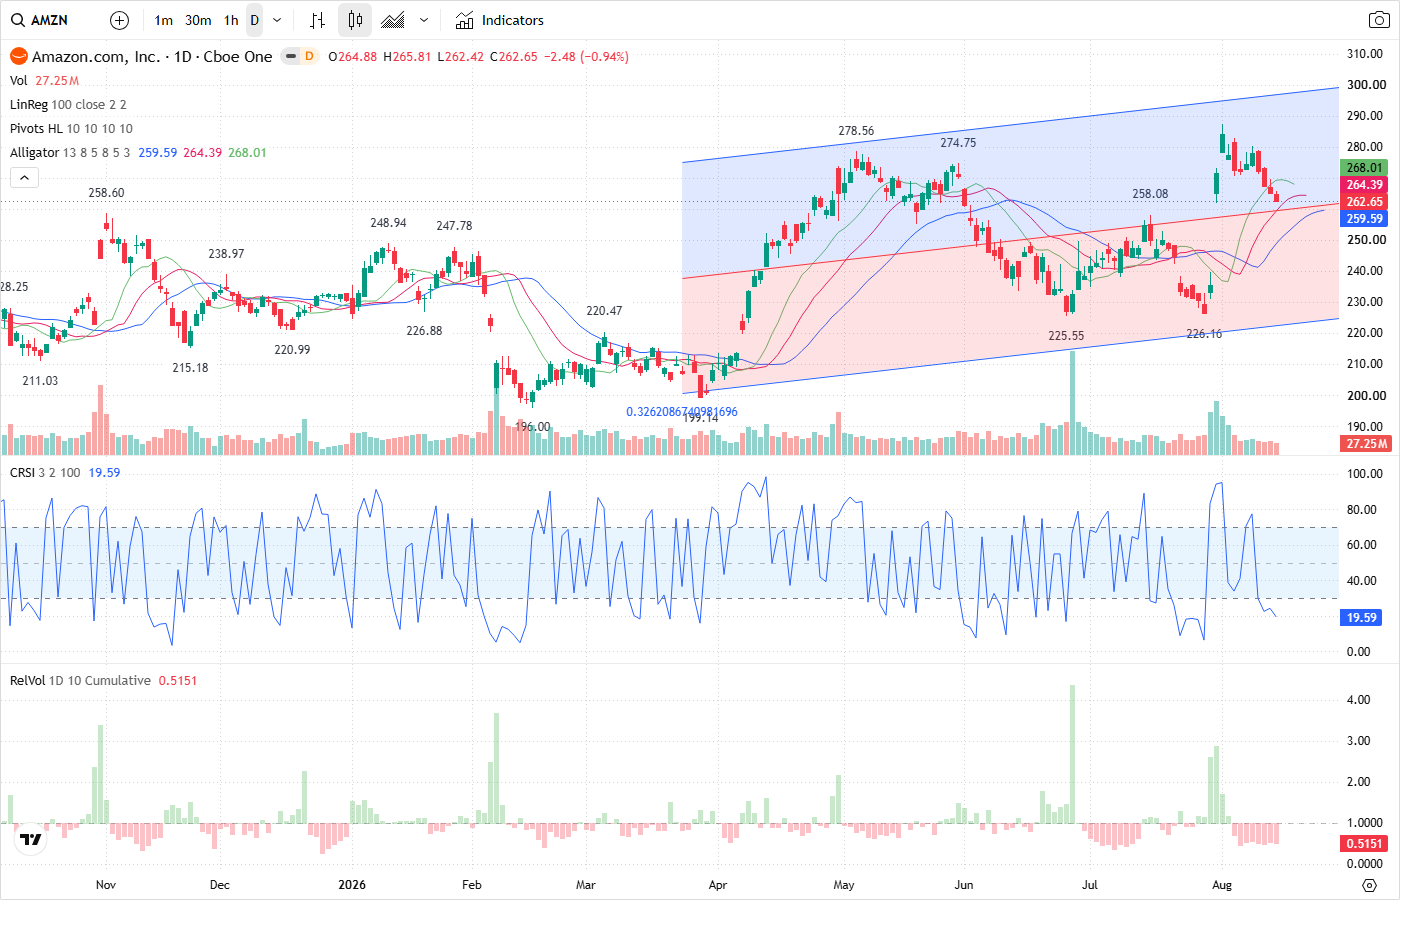Click the Dec time axis label
This screenshot has height=950, width=1420.
[220, 885]
